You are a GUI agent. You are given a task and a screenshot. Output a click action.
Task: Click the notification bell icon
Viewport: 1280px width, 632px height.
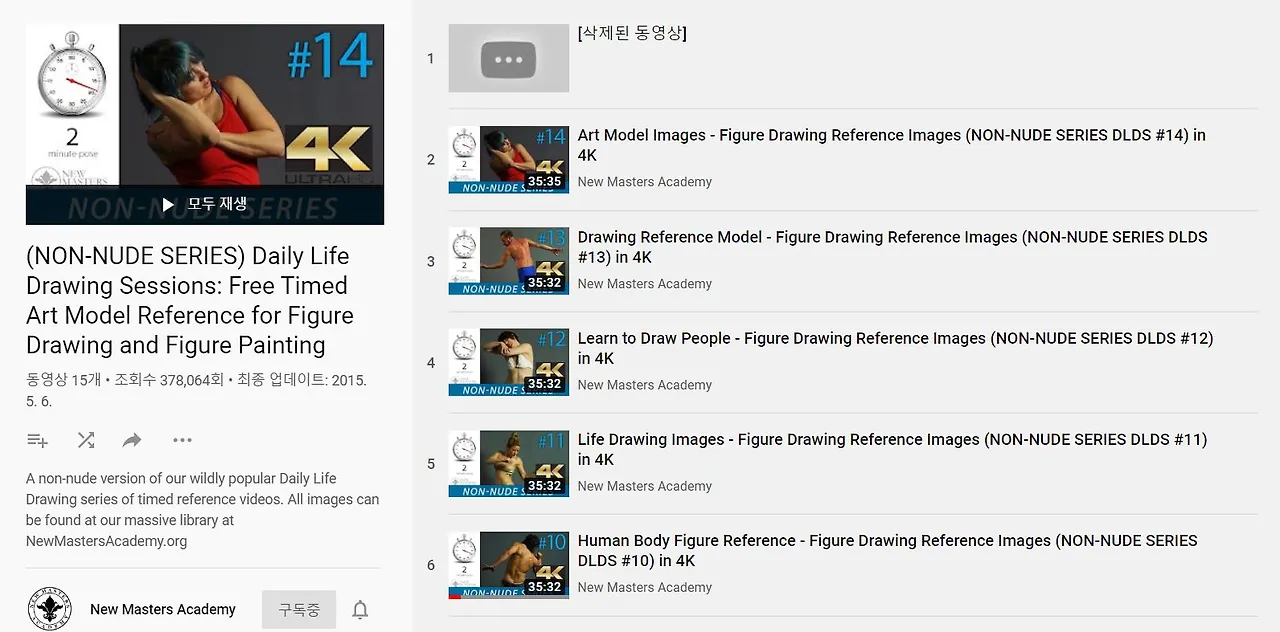coord(360,610)
